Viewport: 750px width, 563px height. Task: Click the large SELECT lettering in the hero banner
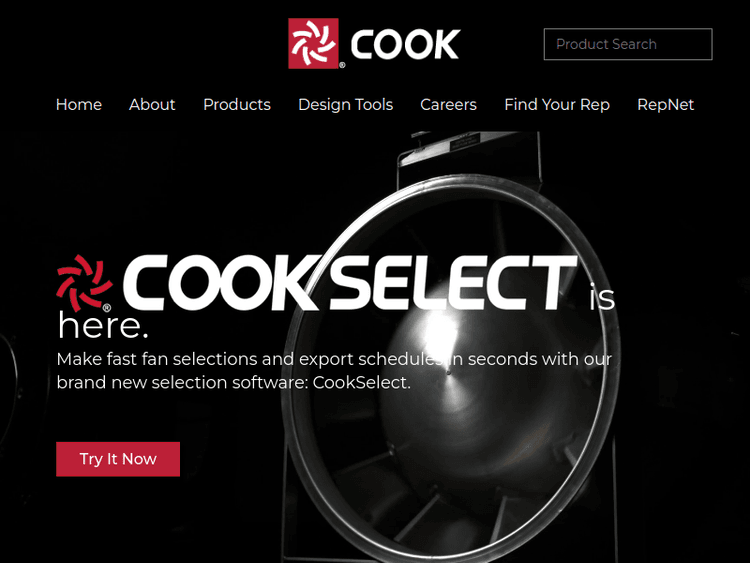452,283
